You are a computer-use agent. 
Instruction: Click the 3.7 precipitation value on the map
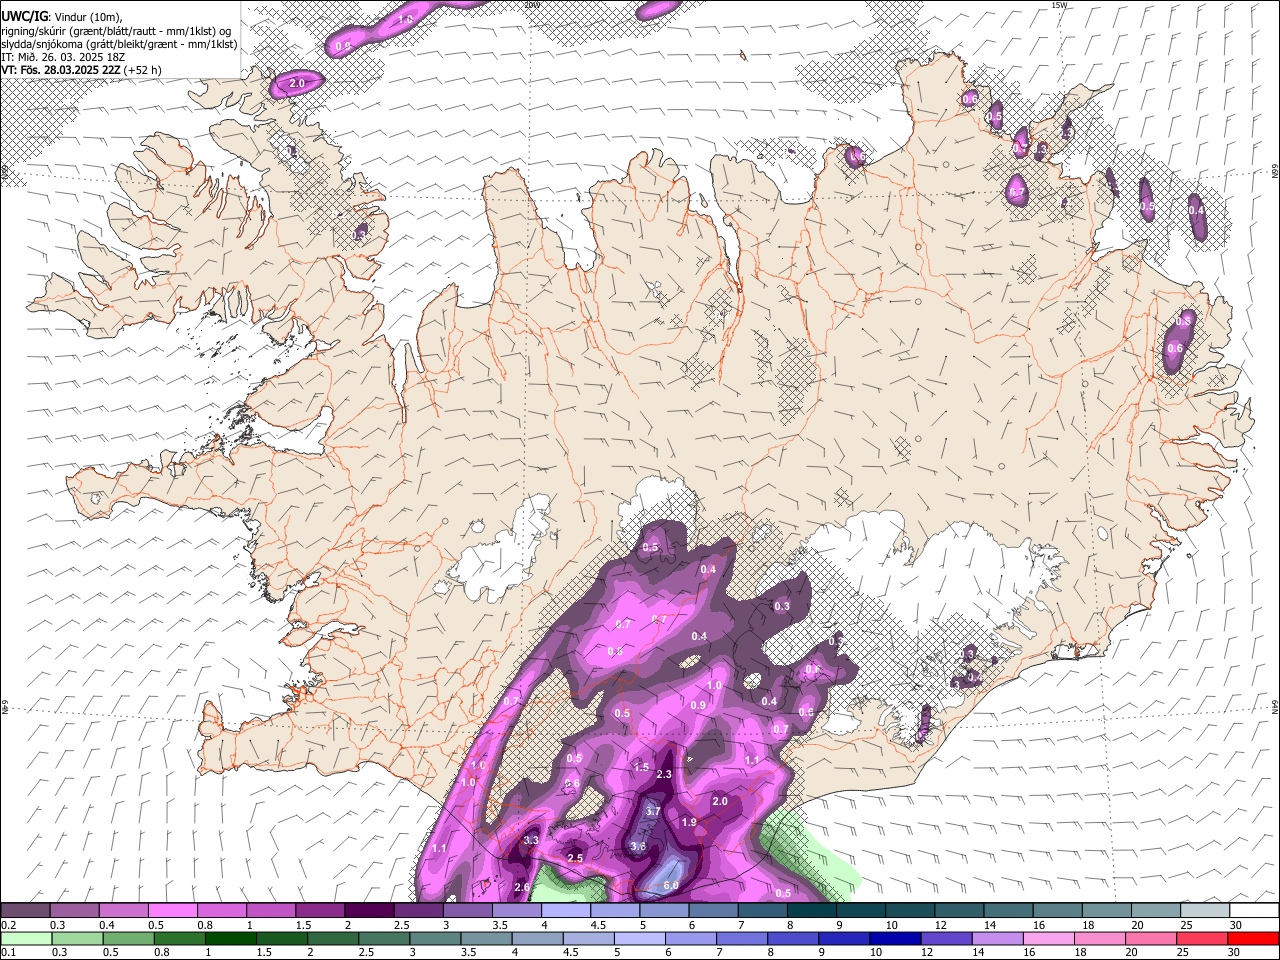coord(653,811)
